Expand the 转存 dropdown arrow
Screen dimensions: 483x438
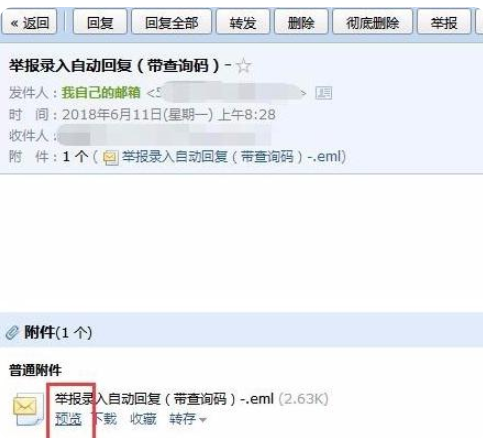click(x=202, y=420)
